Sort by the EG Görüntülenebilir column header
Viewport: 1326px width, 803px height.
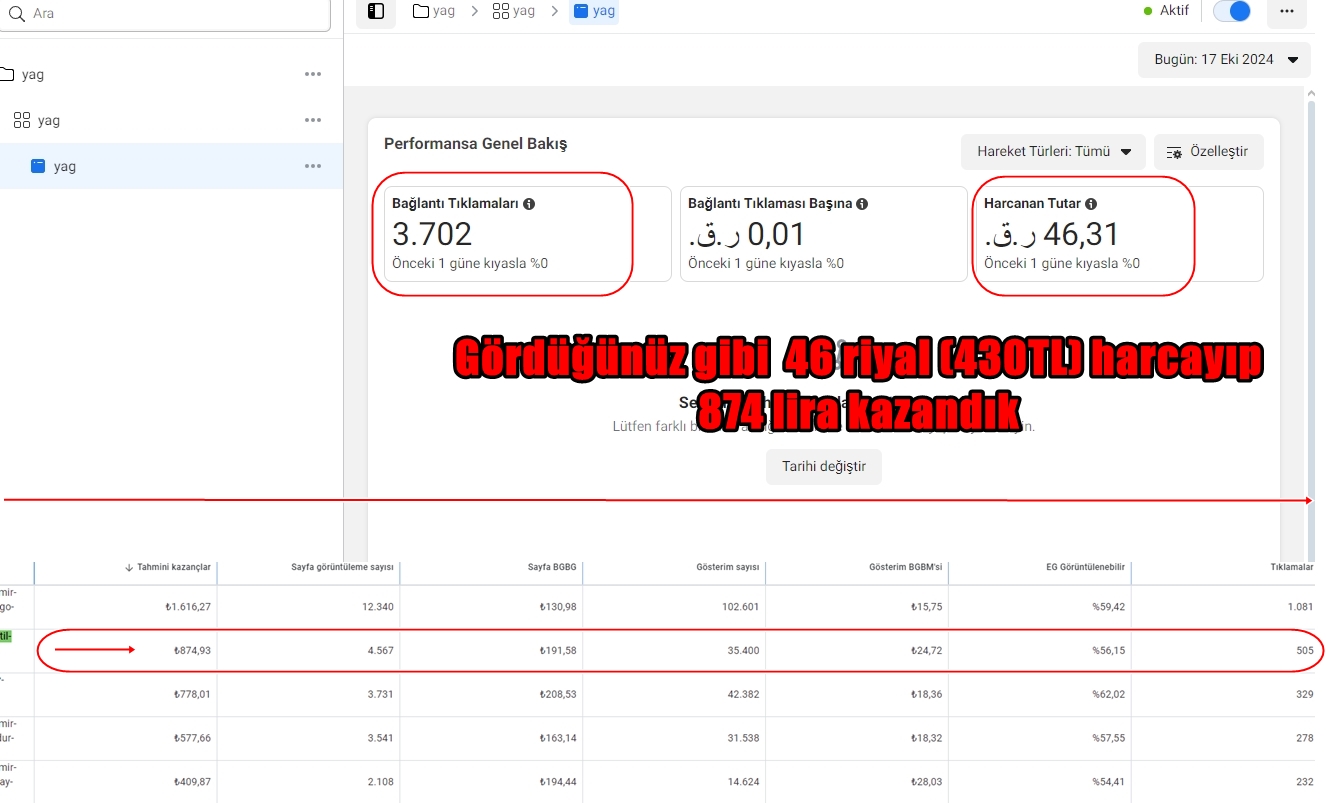(1084, 567)
